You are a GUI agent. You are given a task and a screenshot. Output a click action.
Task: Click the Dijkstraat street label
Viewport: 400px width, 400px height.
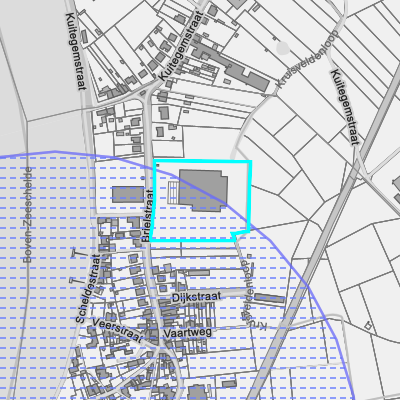pos(196,297)
